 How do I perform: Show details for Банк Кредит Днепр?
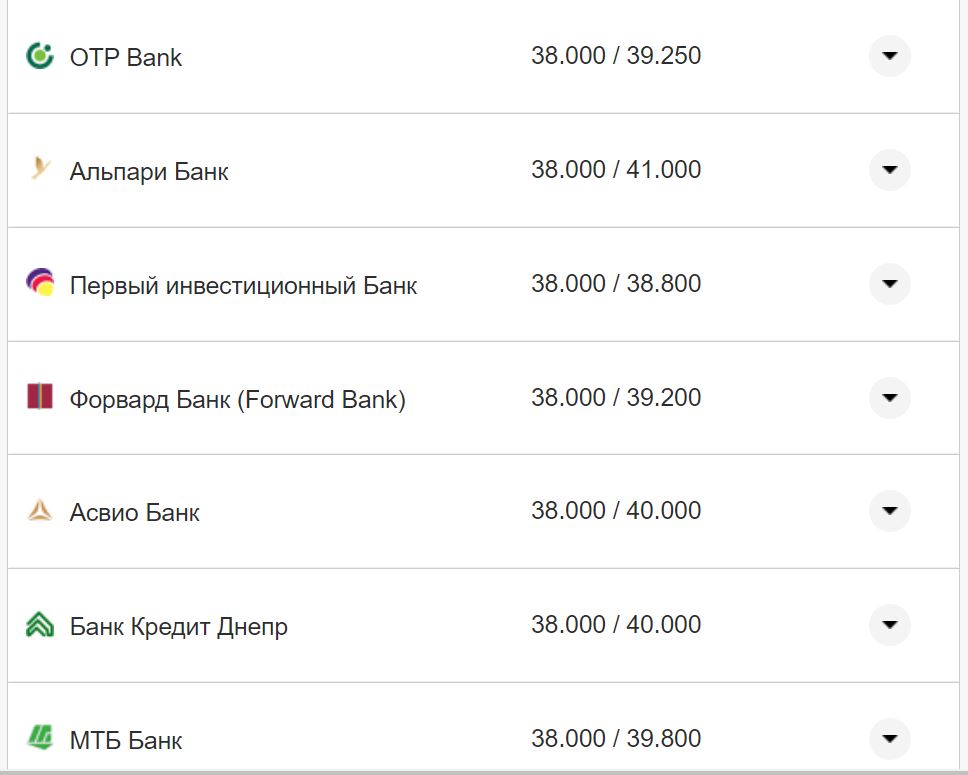coord(889,626)
